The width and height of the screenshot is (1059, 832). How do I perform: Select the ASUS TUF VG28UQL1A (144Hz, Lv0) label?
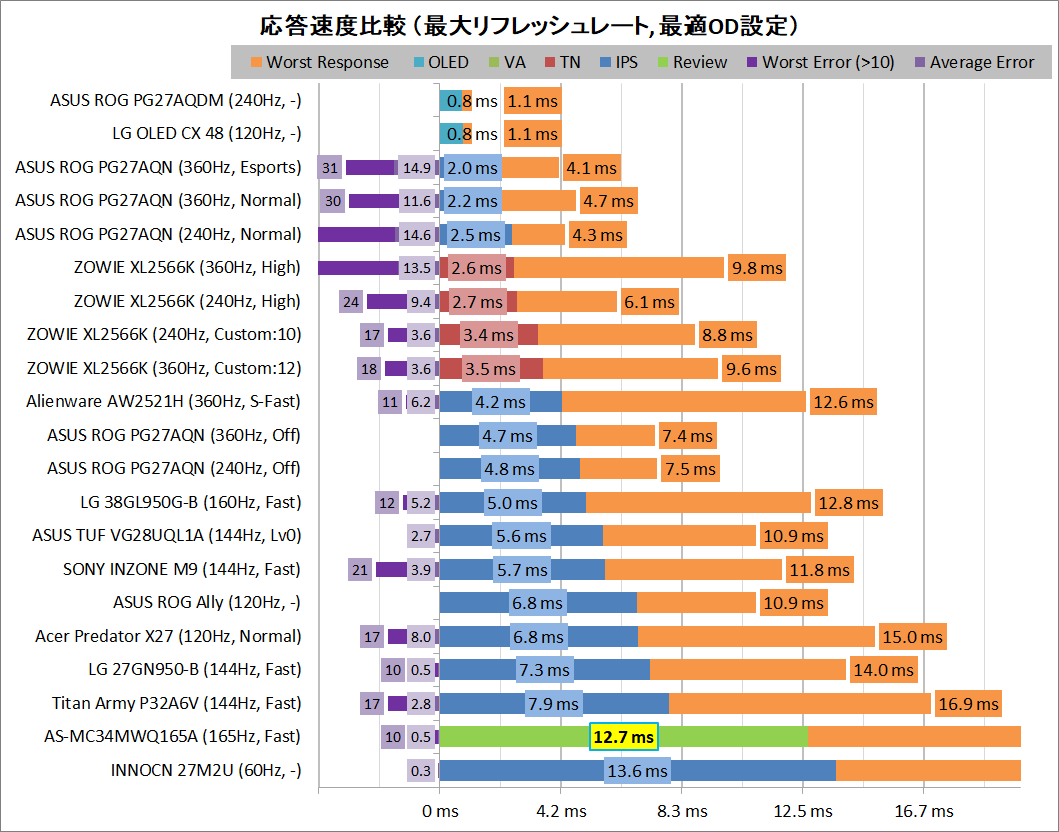click(x=167, y=536)
